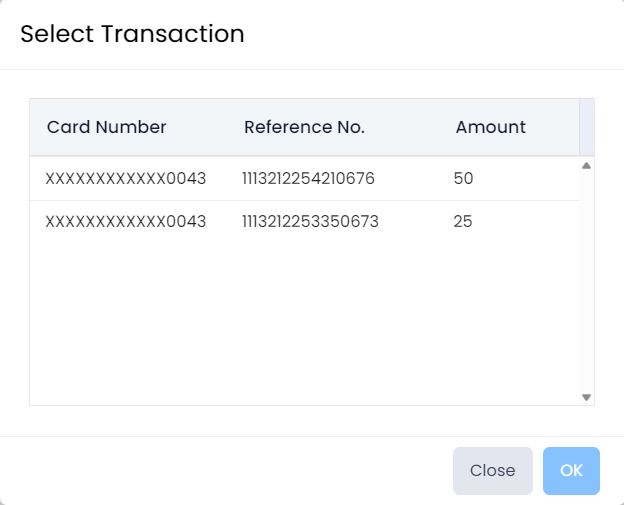Click the Select Transaction dialog title

coord(132,34)
